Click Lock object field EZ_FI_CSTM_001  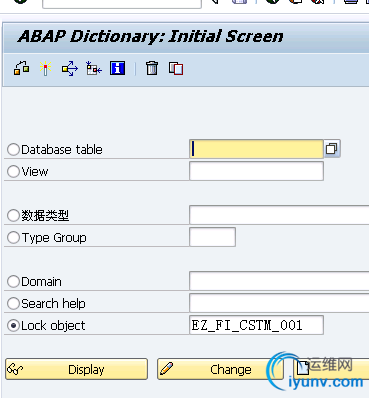(256, 325)
